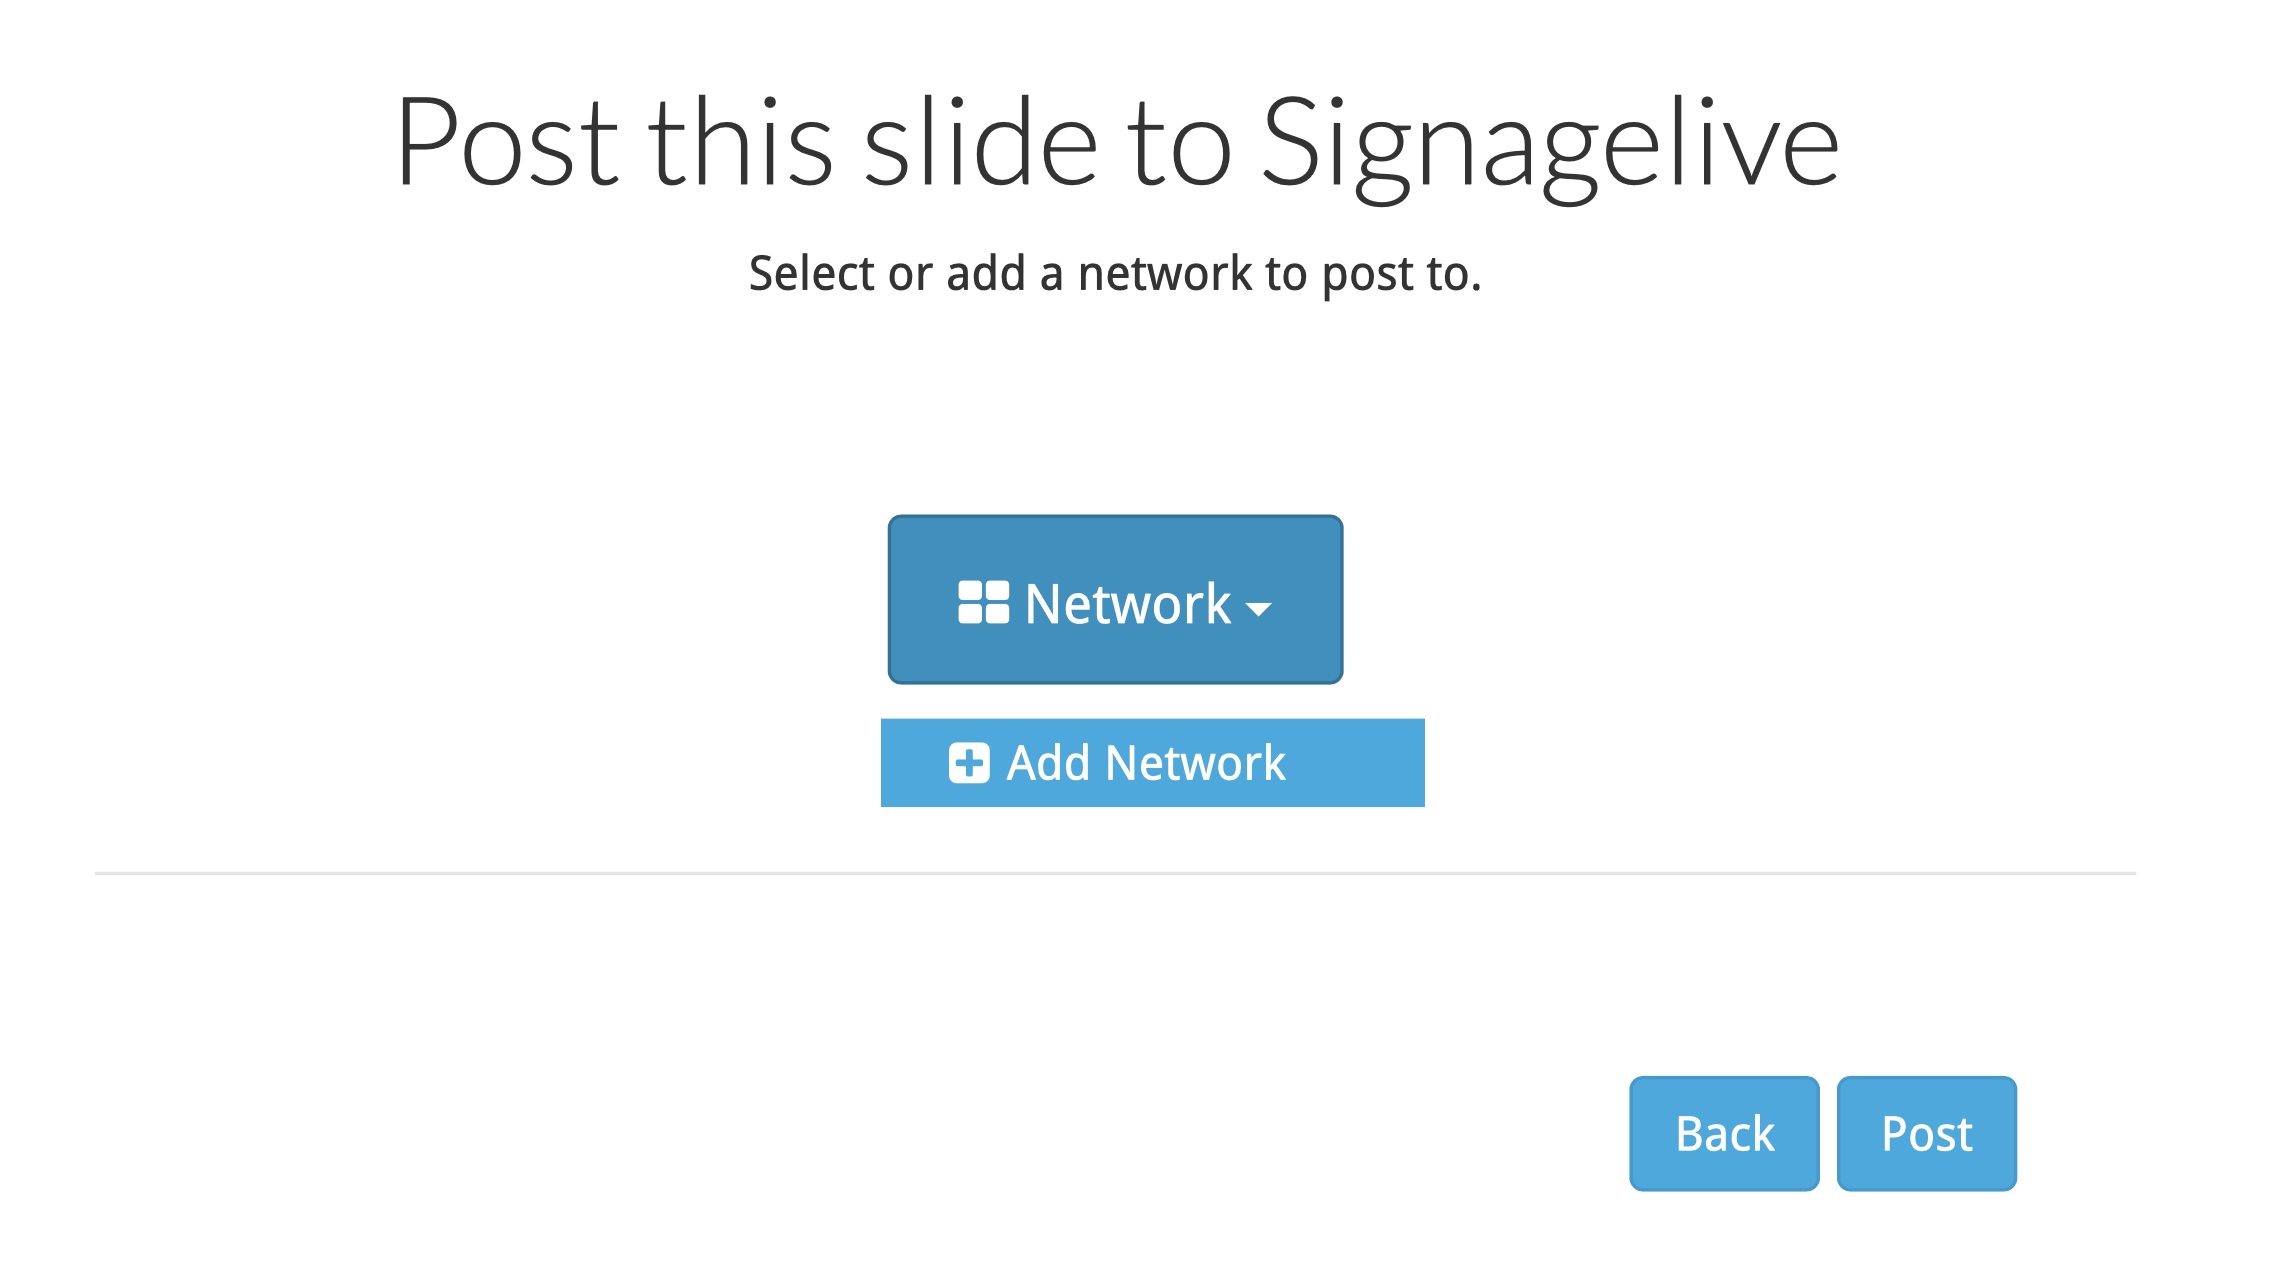Click the word "Signagelive" in the title

tap(1550, 145)
